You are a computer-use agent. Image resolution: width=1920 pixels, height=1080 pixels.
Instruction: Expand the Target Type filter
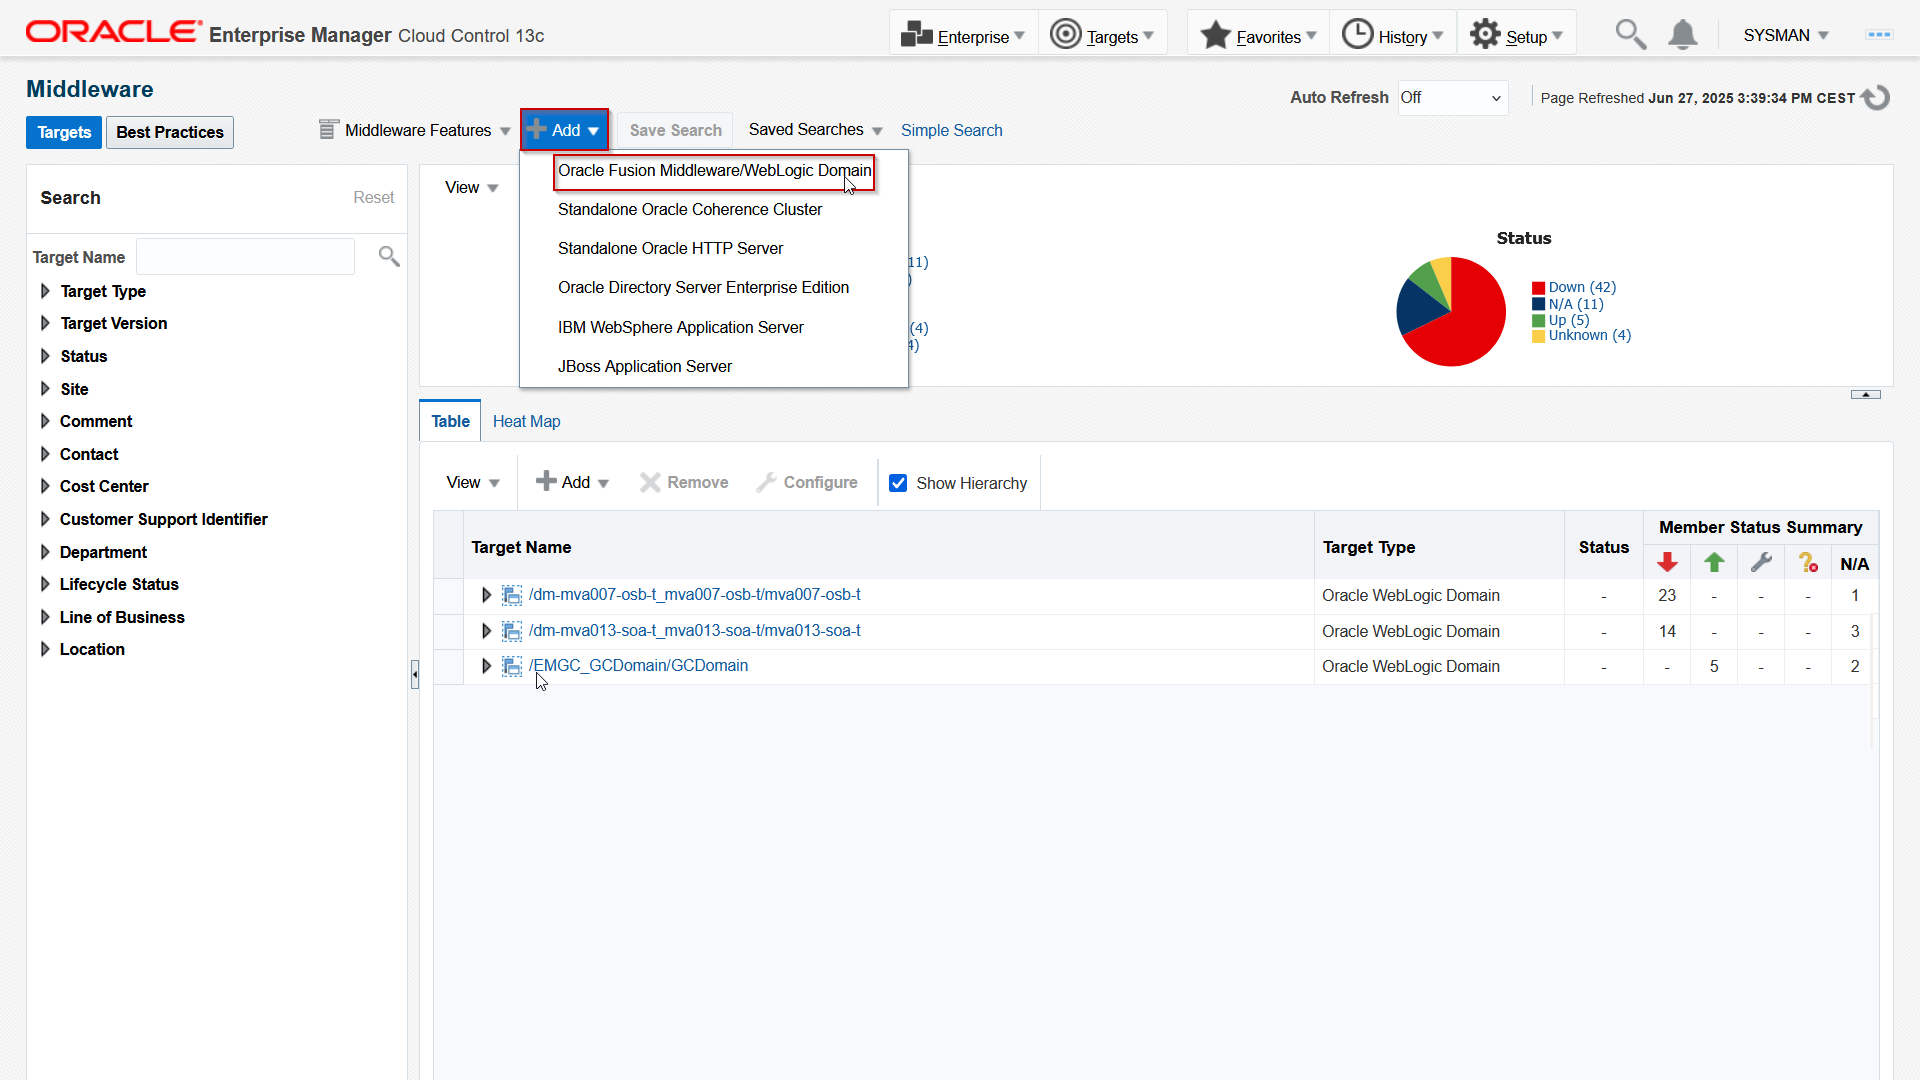click(x=45, y=291)
